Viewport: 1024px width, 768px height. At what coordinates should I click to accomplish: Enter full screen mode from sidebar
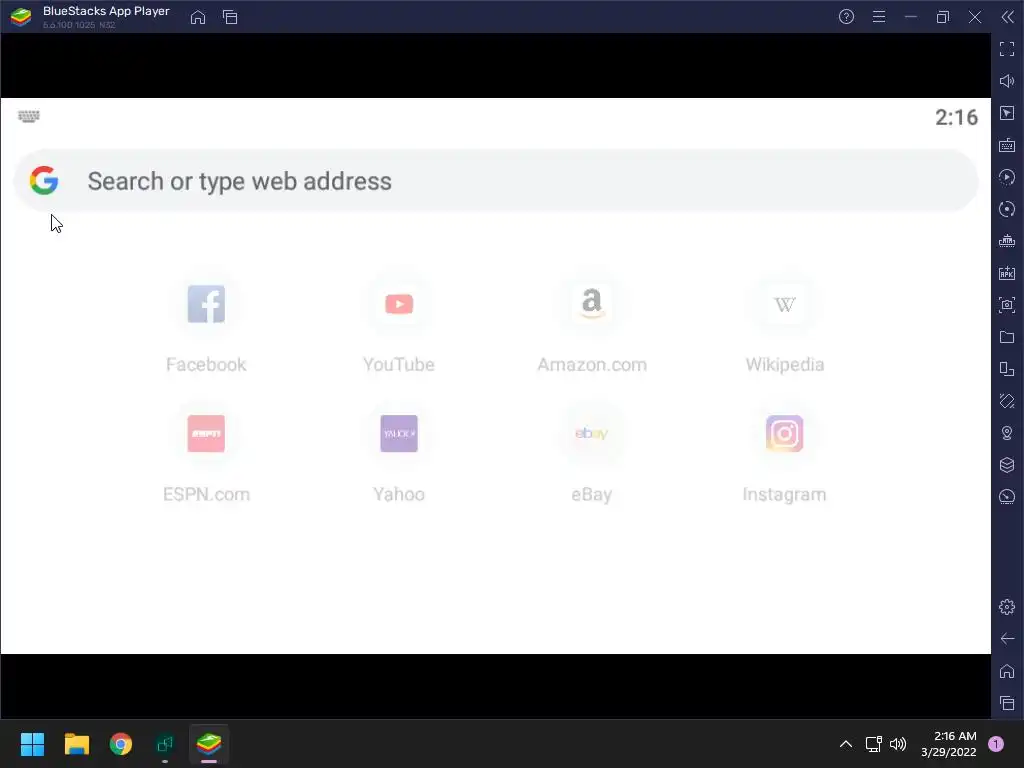pos(1007,49)
